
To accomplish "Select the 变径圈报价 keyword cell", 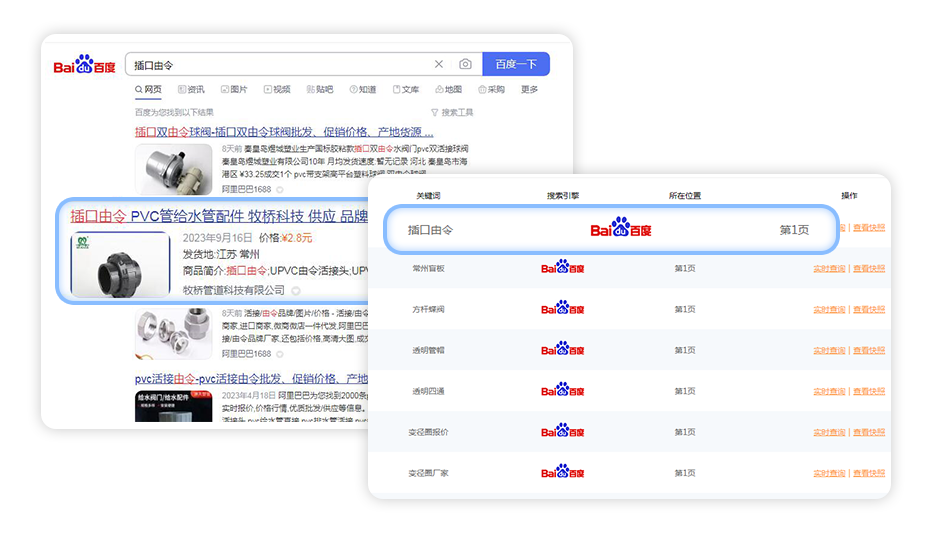I will point(428,432).
